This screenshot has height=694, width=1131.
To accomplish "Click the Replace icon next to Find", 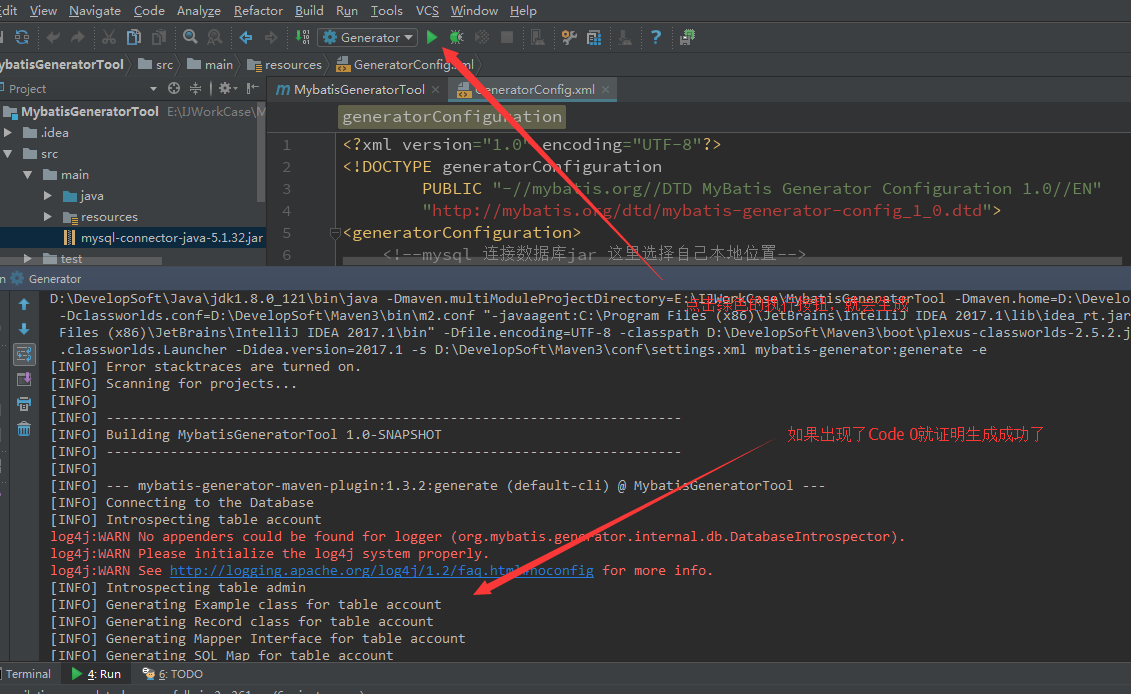I will tap(215, 38).
